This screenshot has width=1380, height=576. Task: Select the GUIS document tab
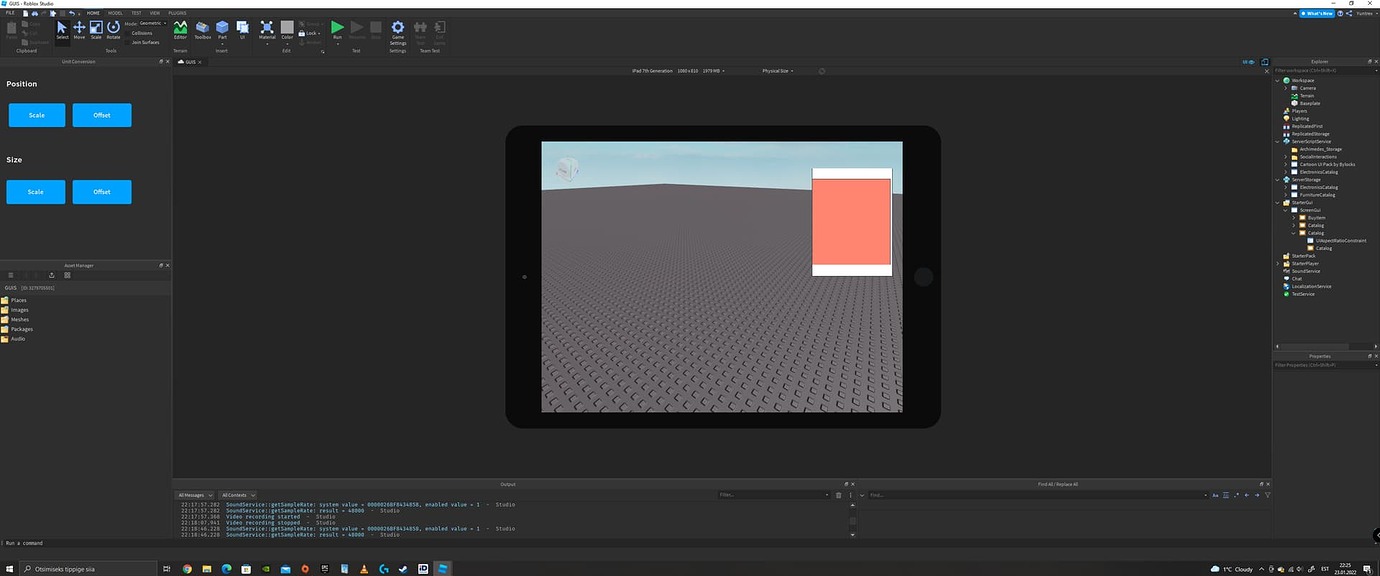pos(188,62)
